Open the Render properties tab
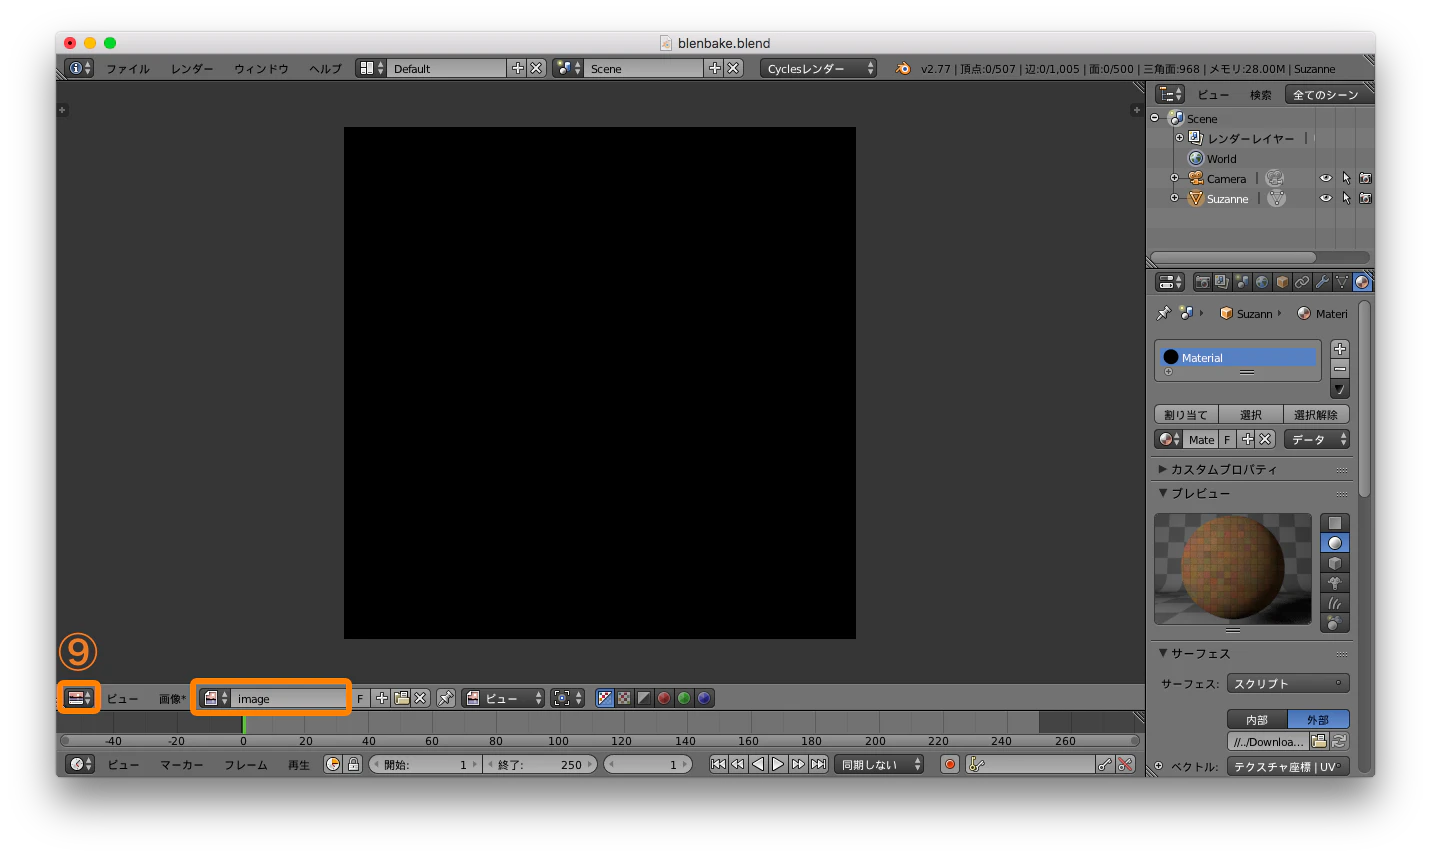 (1202, 283)
